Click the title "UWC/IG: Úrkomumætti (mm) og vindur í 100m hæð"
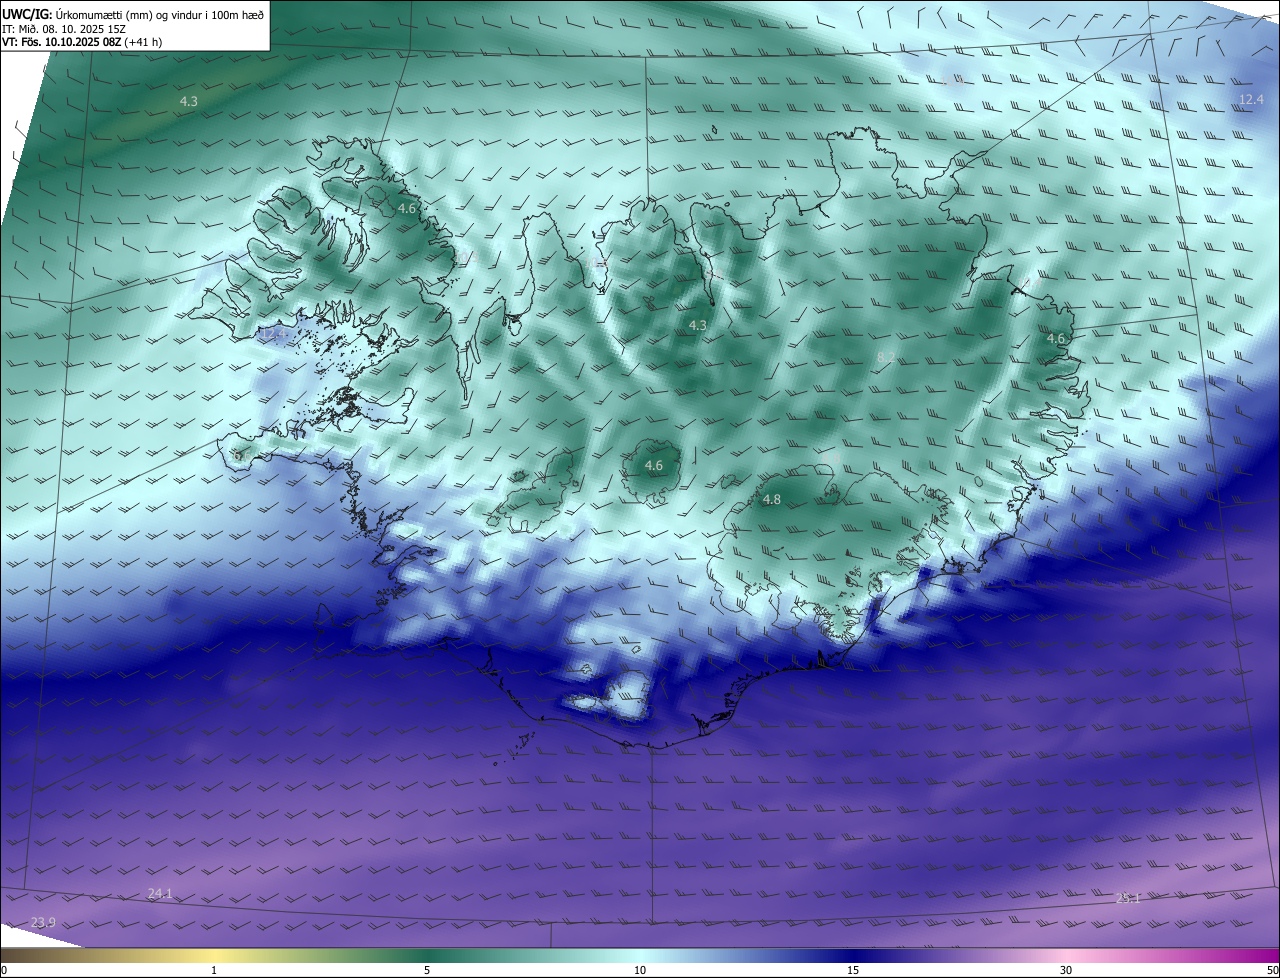 (133, 14)
